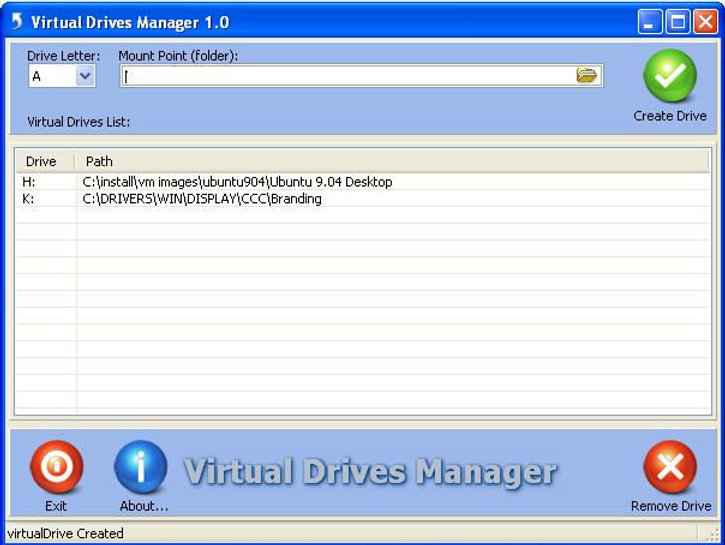Click the Exit text label
725x545 pixels.
(56, 507)
